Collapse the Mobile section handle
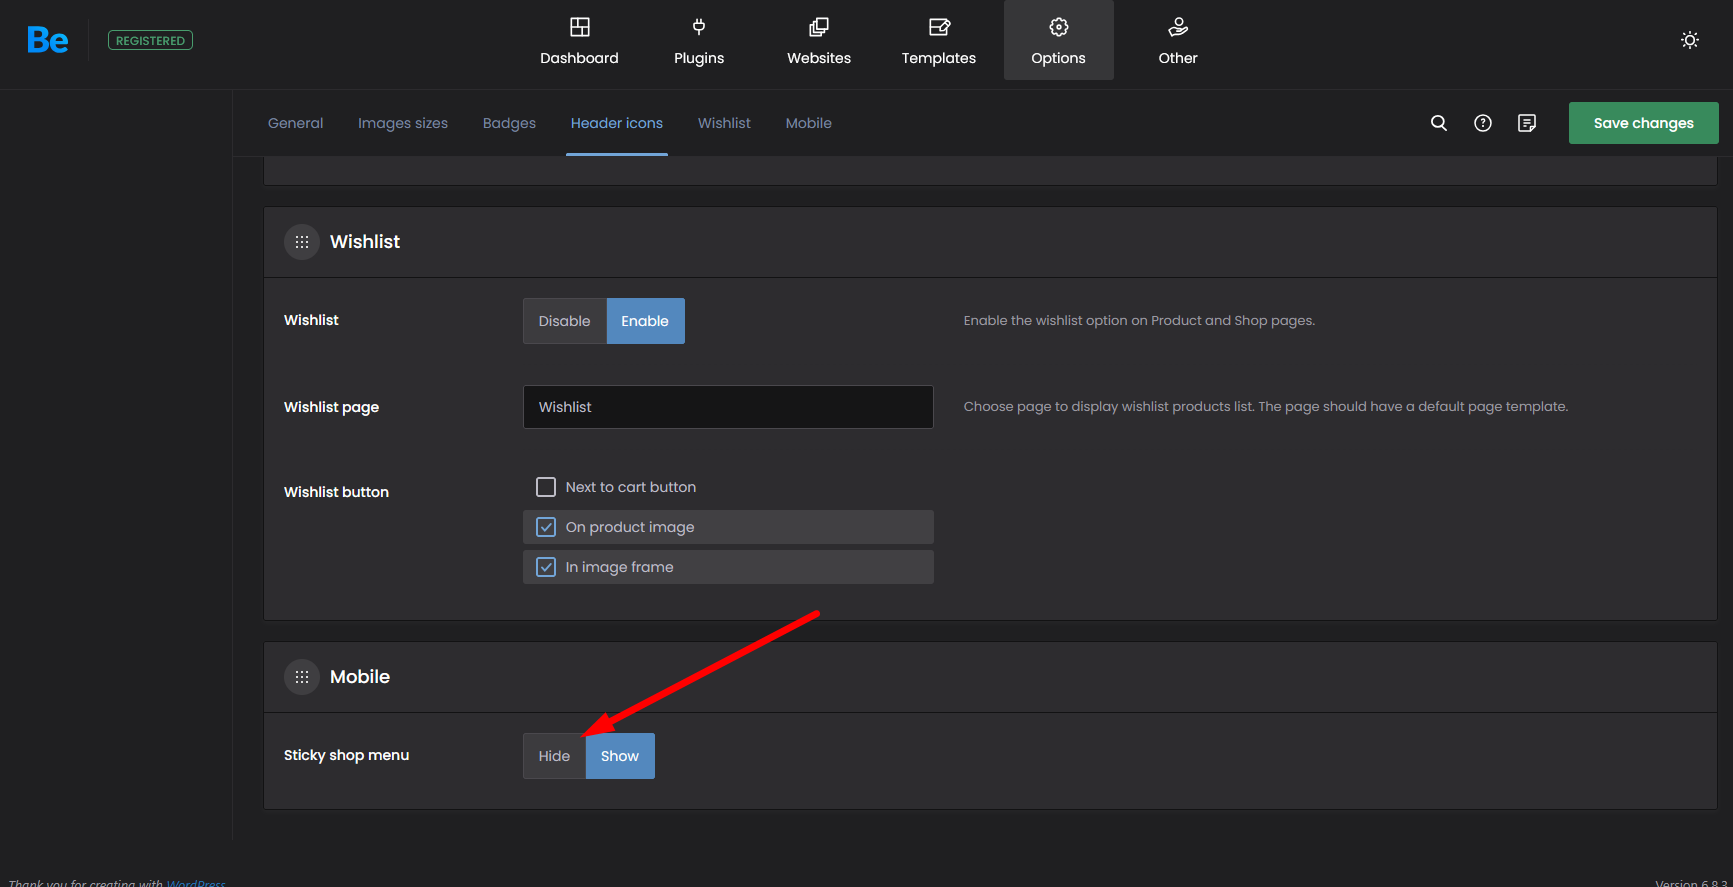The width and height of the screenshot is (1733, 887). coord(302,677)
